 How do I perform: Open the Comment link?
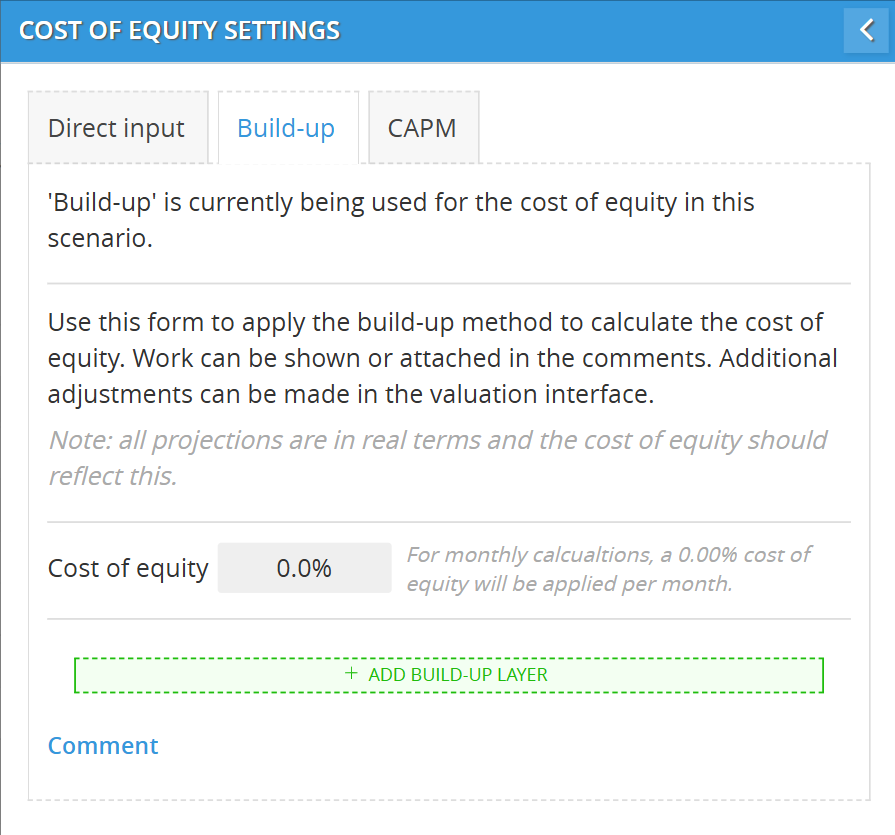coord(103,746)
